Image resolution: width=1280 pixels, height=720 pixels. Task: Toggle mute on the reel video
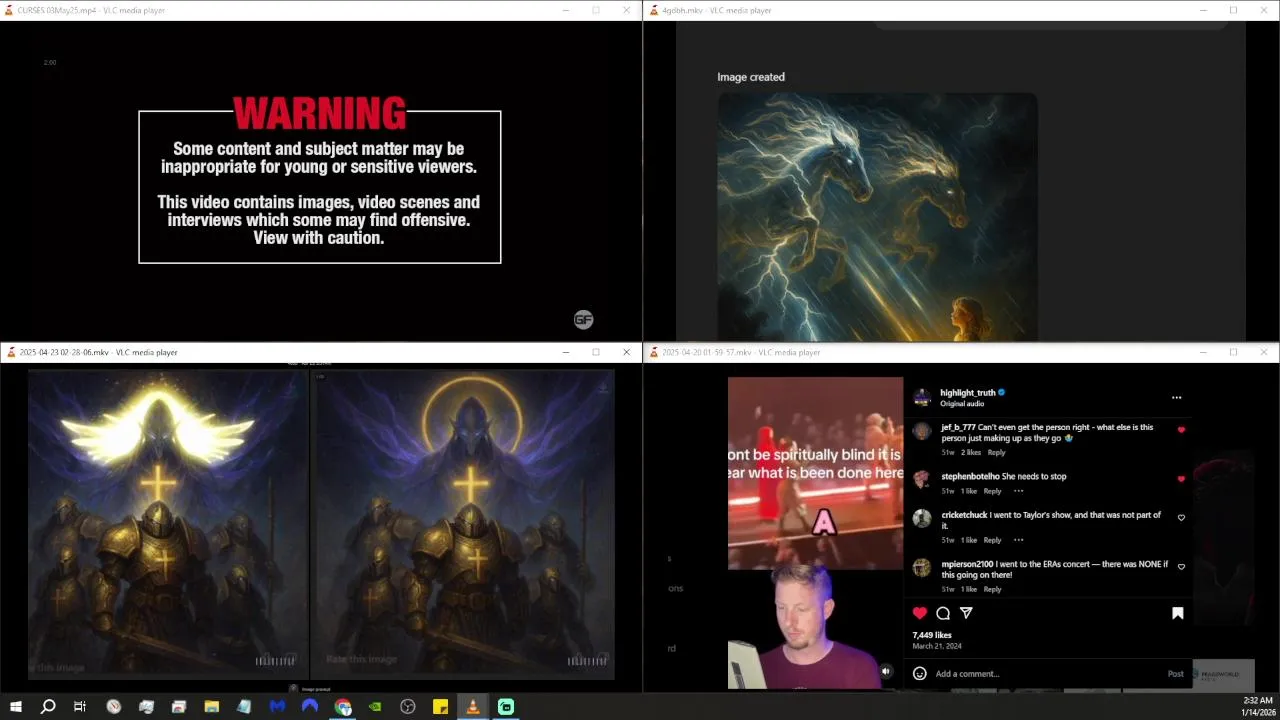[x=885, y=672]
